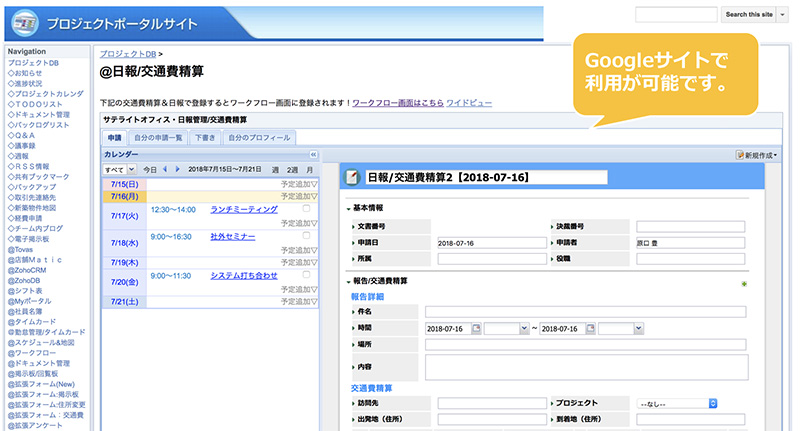Select the 7/16(月) date cell
Screen dimensions: 800x431
click(x=124, y=196)
